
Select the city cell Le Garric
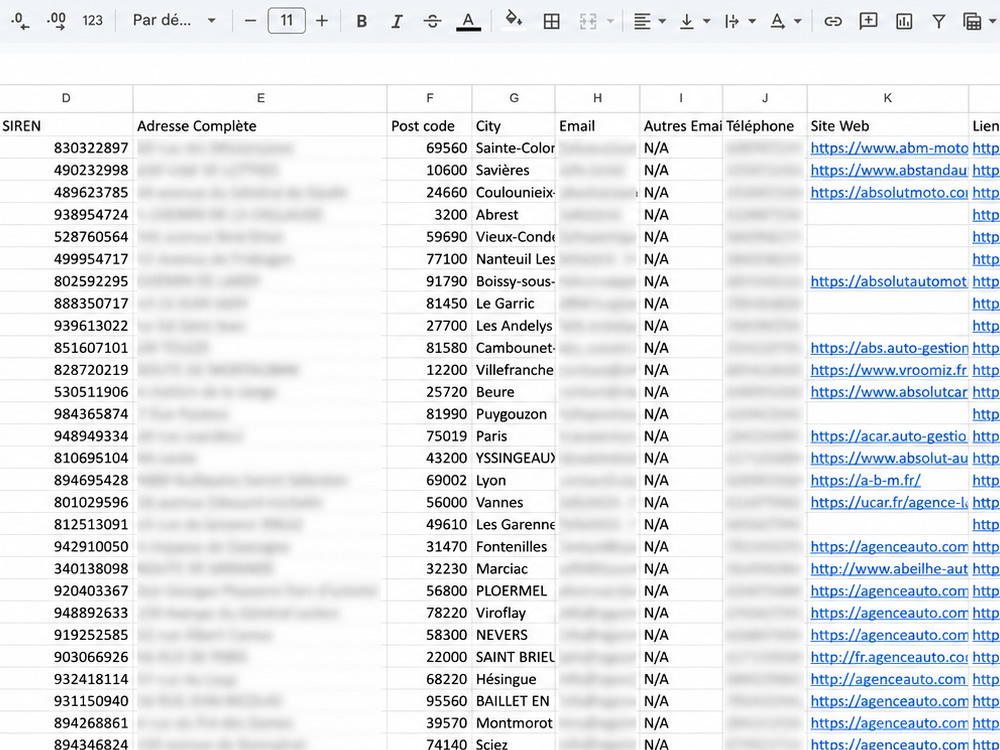coord(514,304)
